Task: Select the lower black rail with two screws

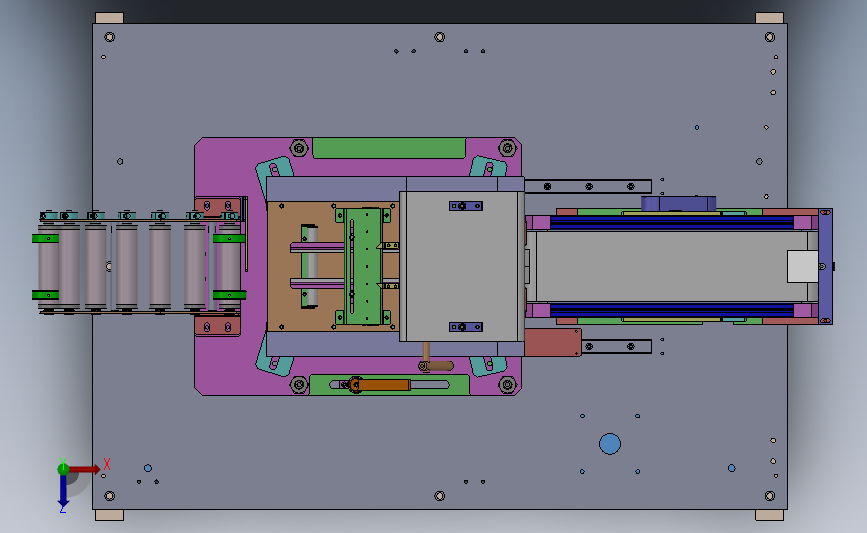Action: tap(616, 347)
